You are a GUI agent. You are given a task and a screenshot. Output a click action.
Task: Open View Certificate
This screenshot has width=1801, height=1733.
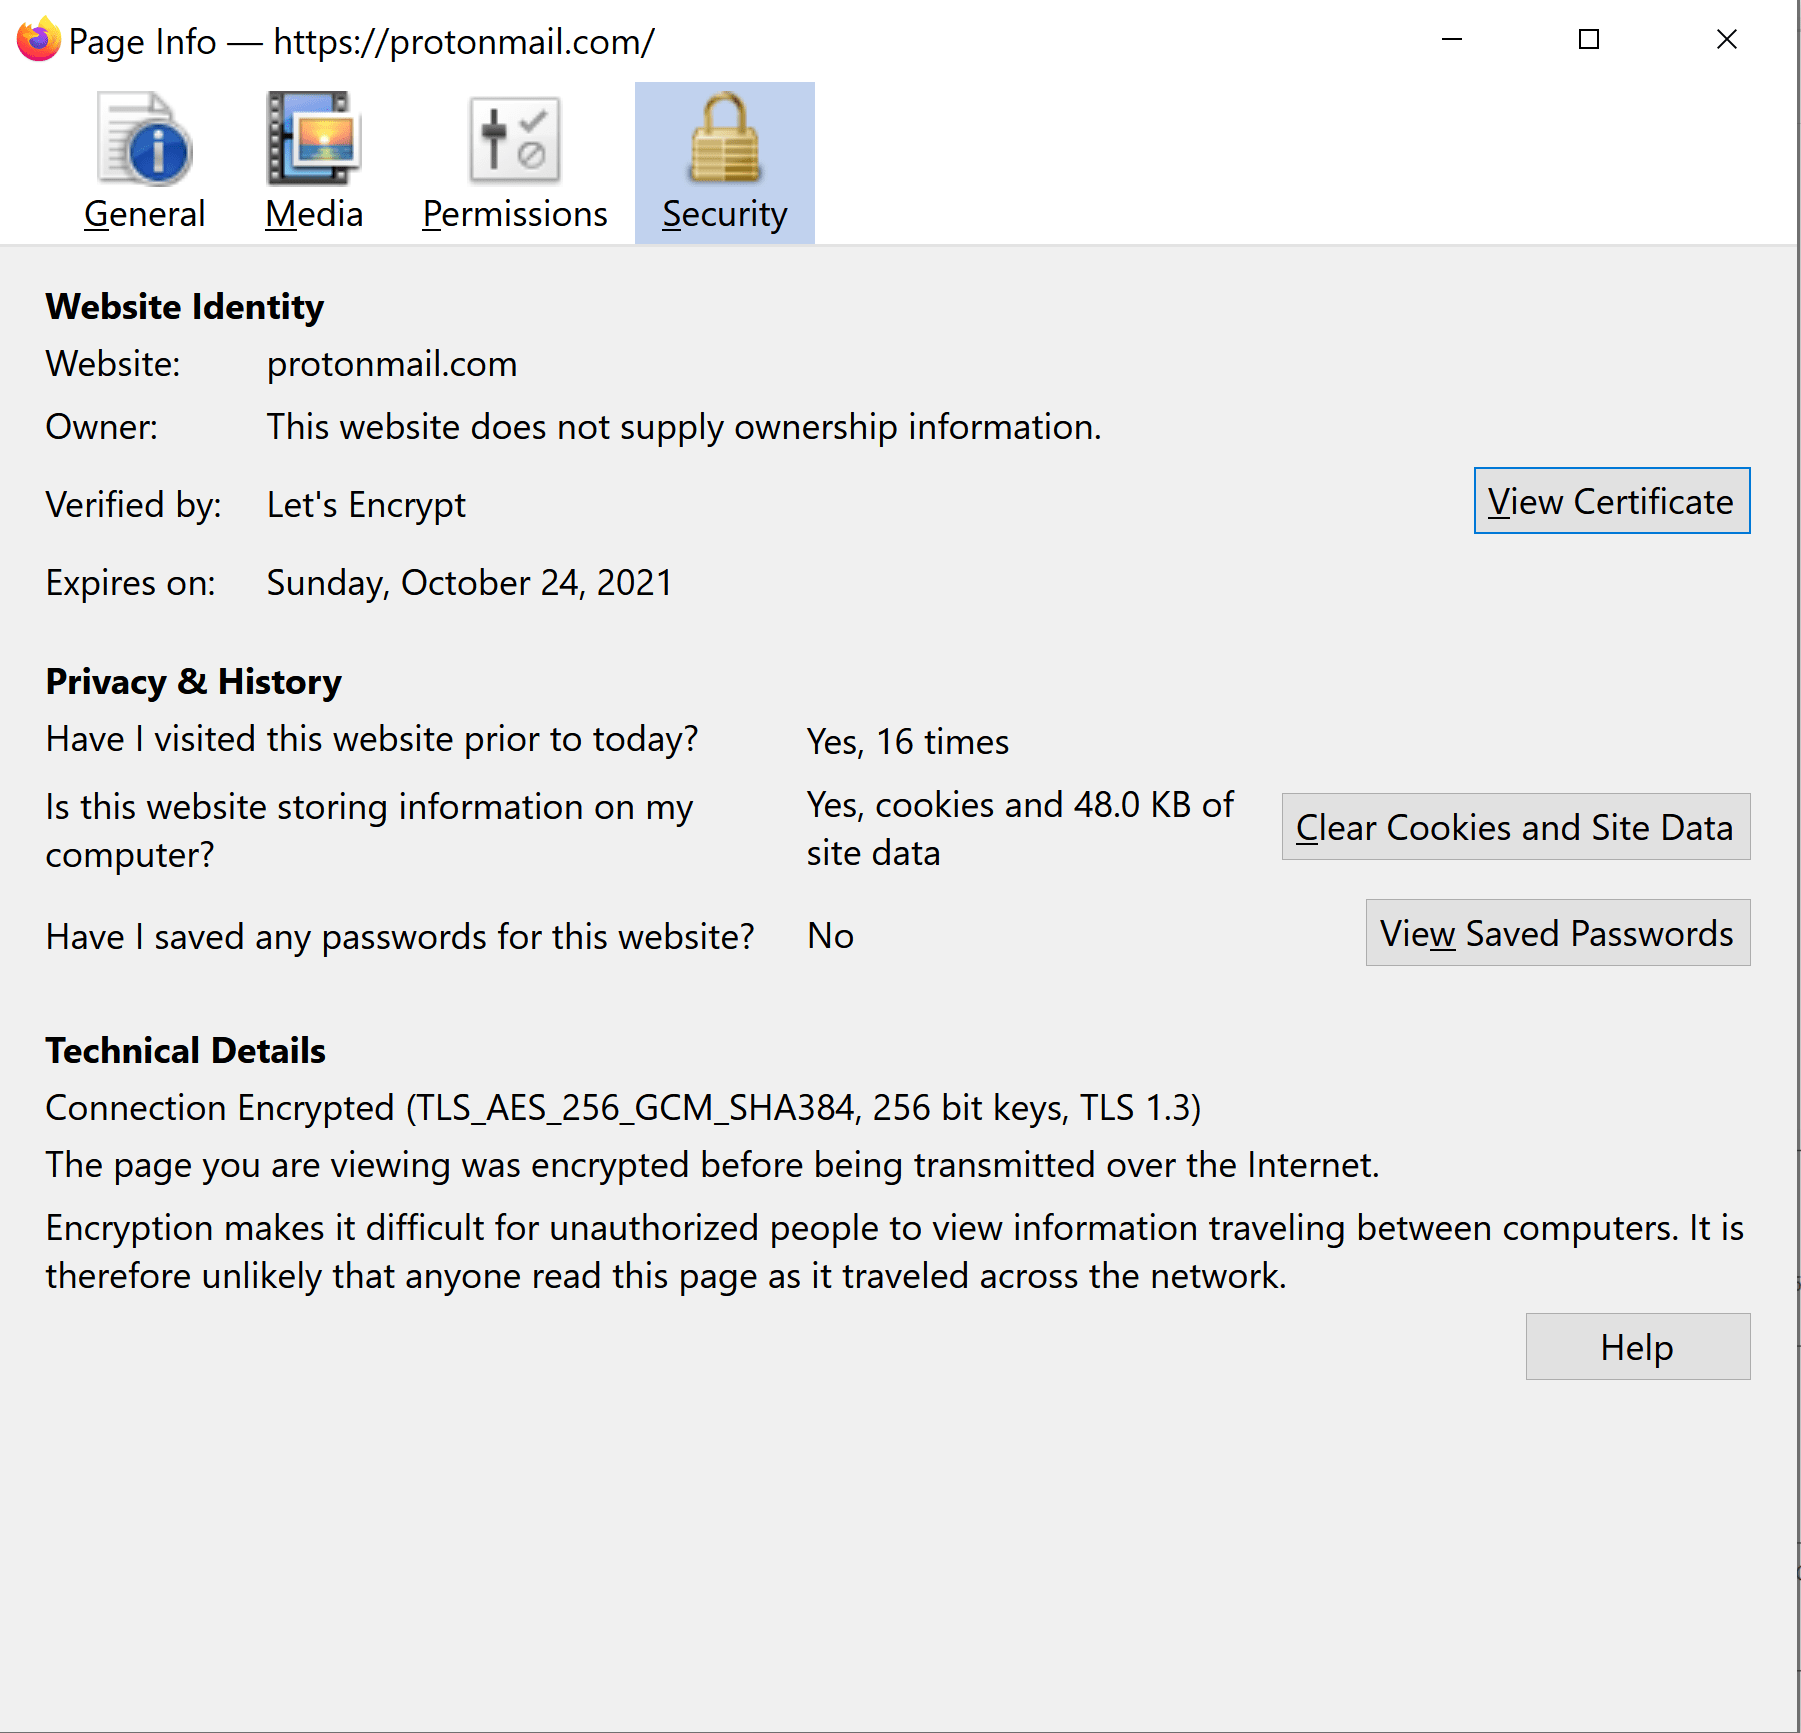(x=1612, y=501)
